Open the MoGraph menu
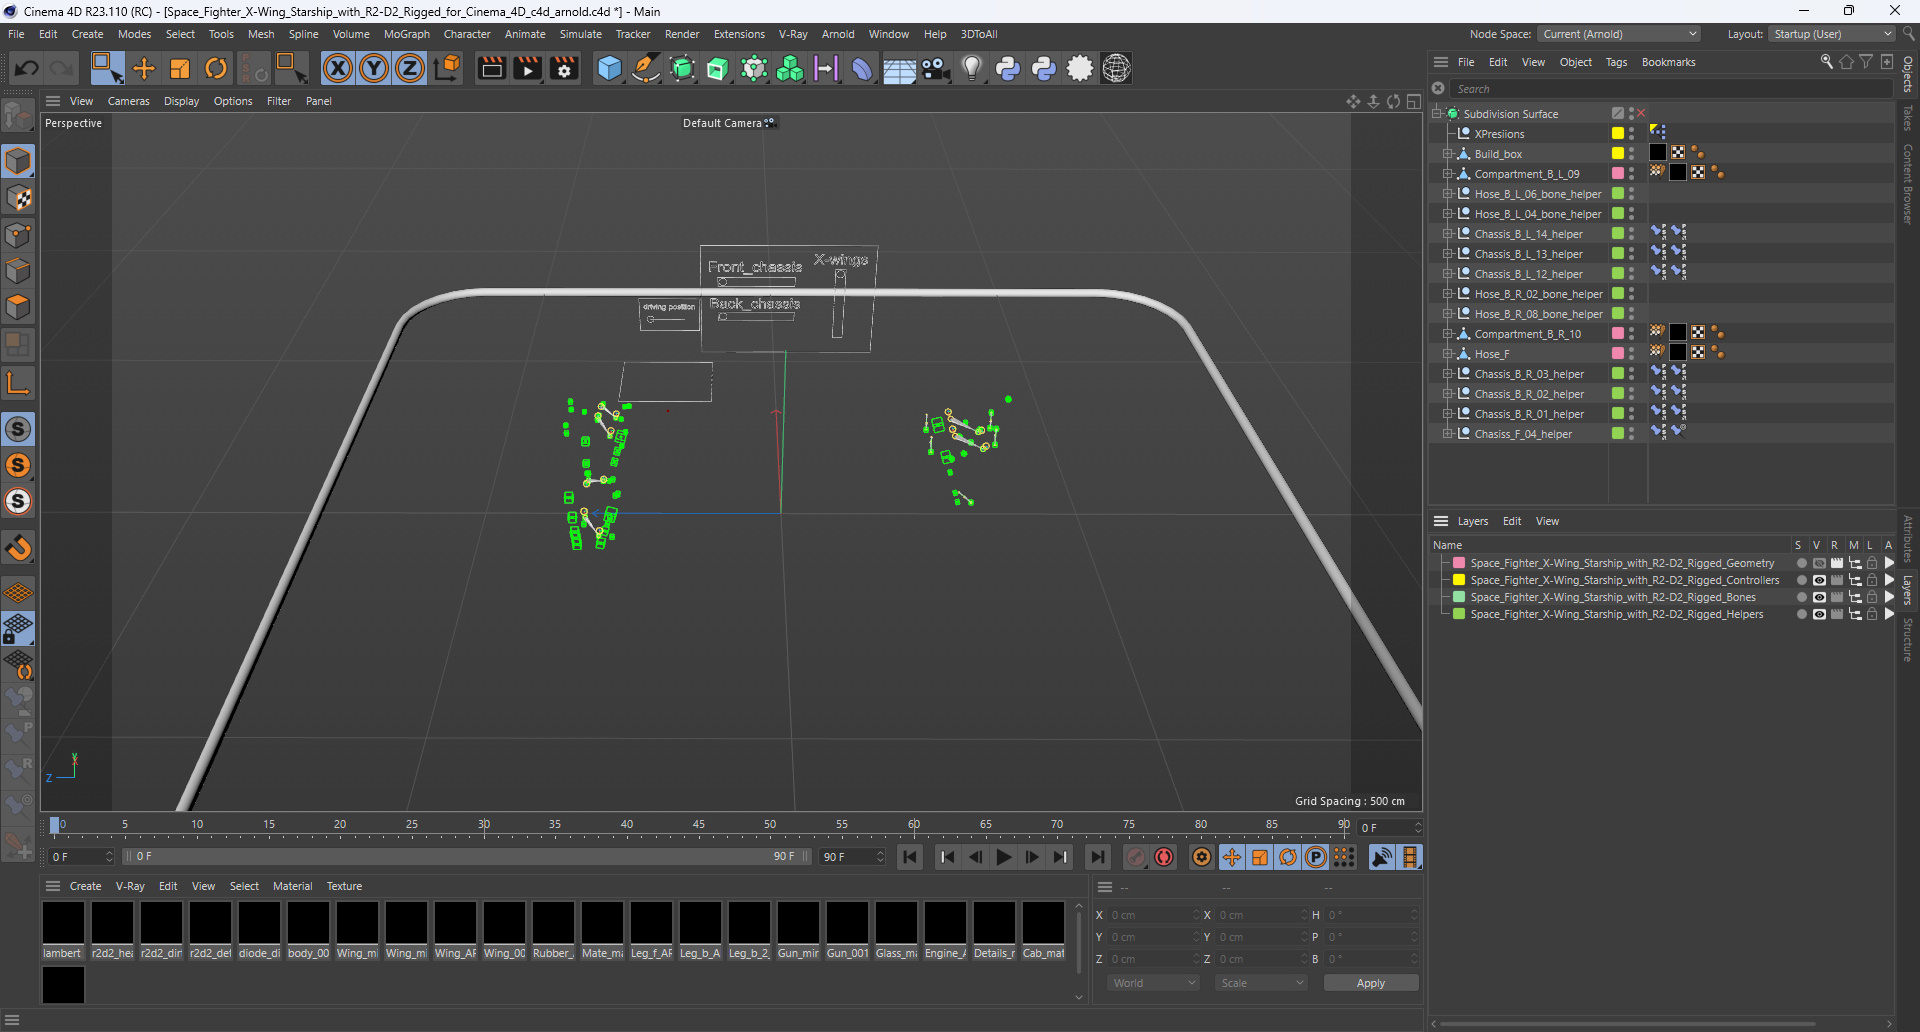 (406, 34)
